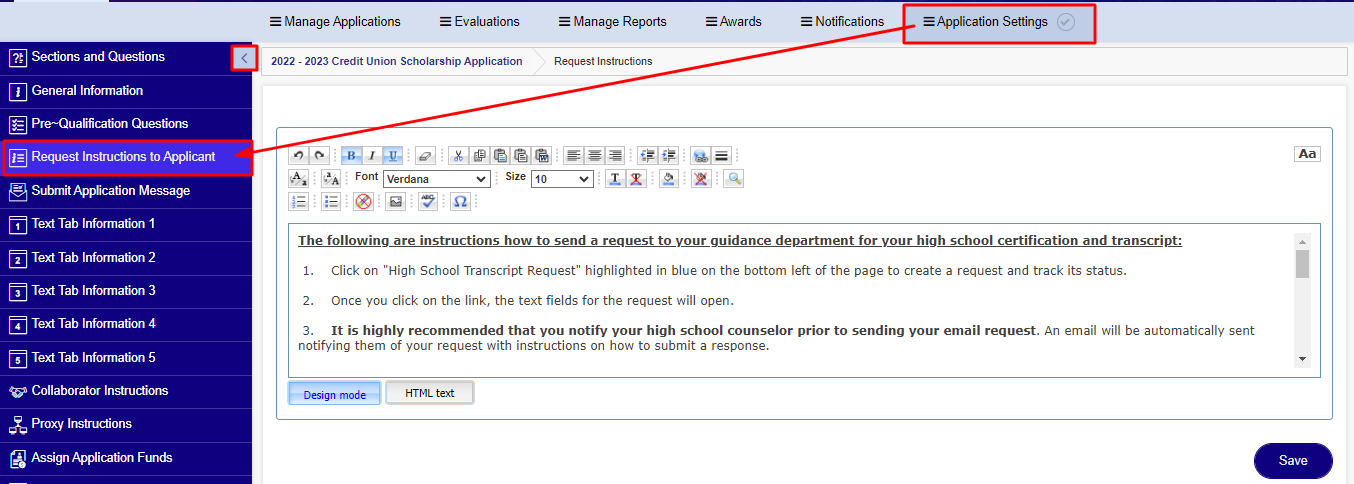Open the find magnifier tool
Viewport: 1354px width, 484px height.
click(734, 179)
